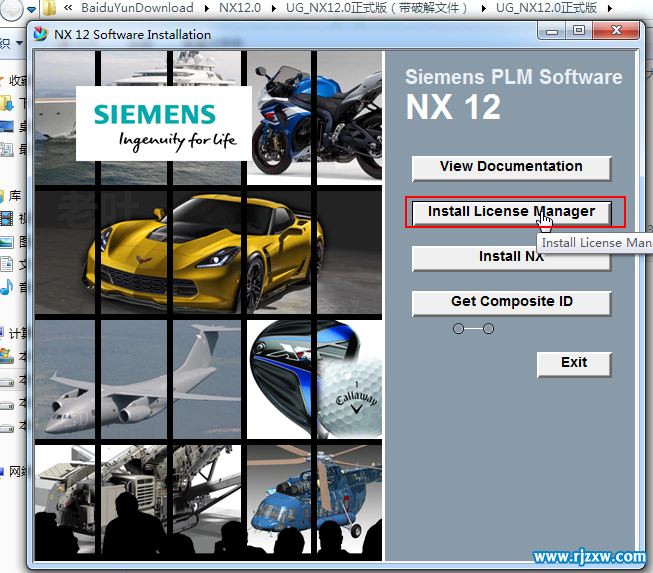Select last UG_NX12.0正式版 path segment
The width and height of the screenshot is (653, 573).
546,7
